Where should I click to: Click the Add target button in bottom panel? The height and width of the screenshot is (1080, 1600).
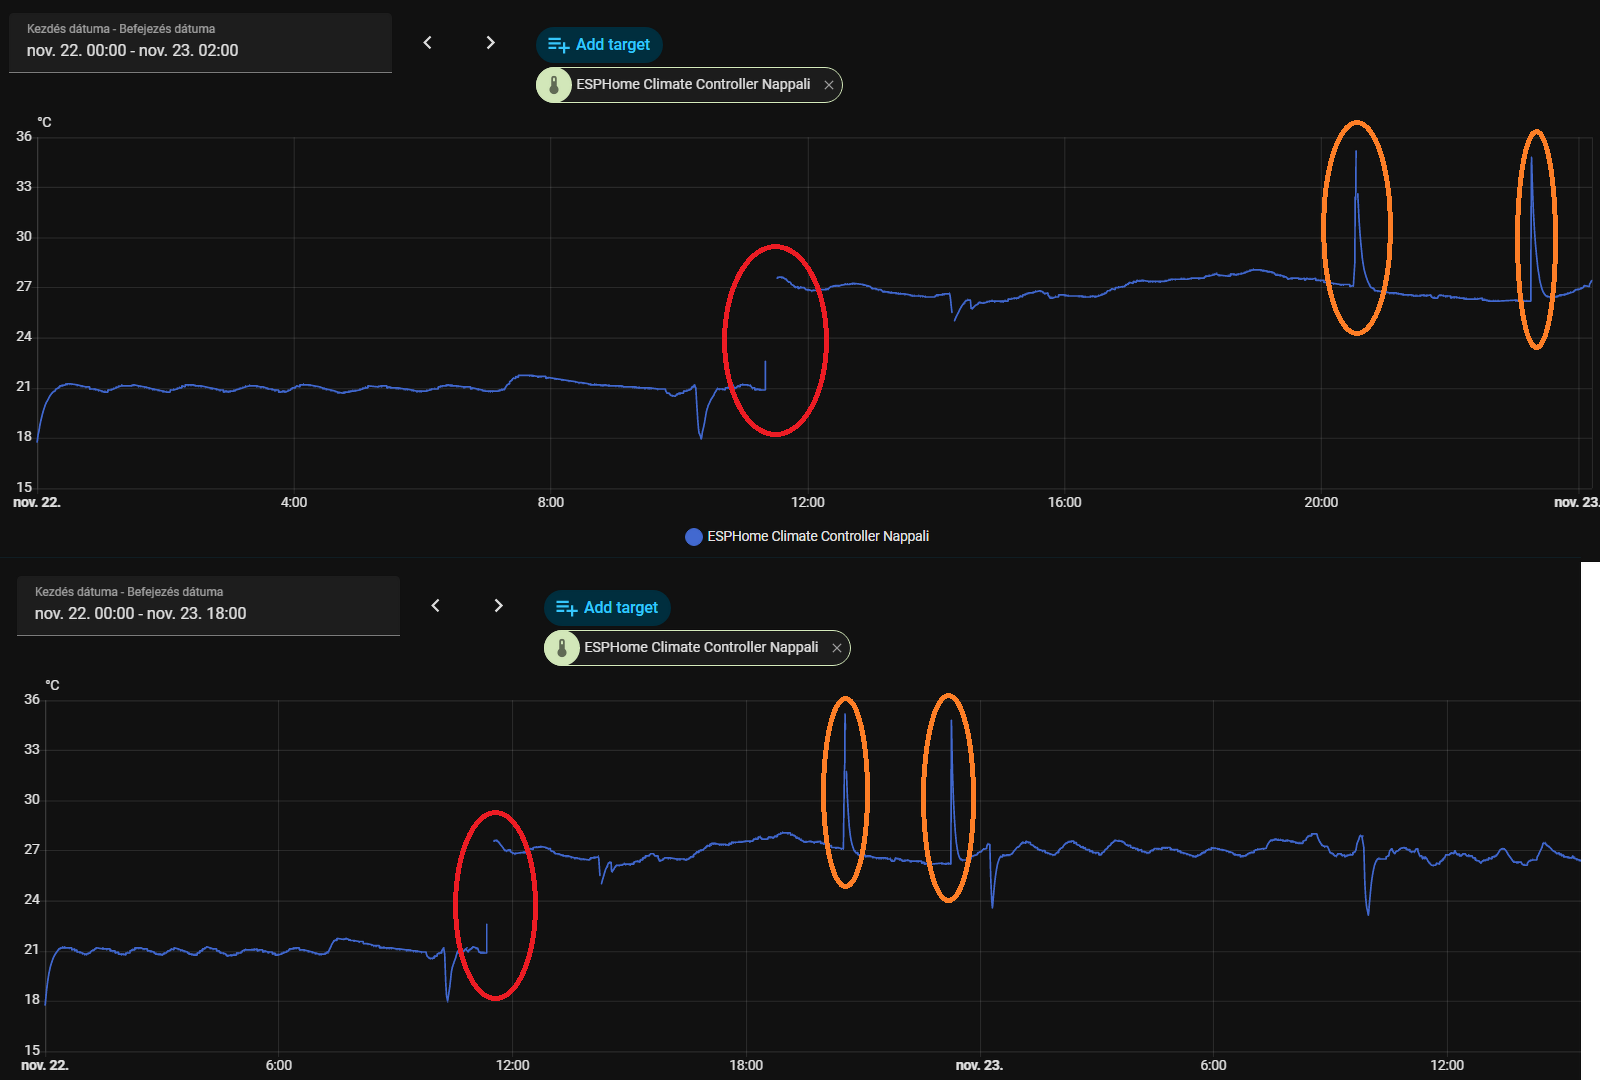coord(607,607)
